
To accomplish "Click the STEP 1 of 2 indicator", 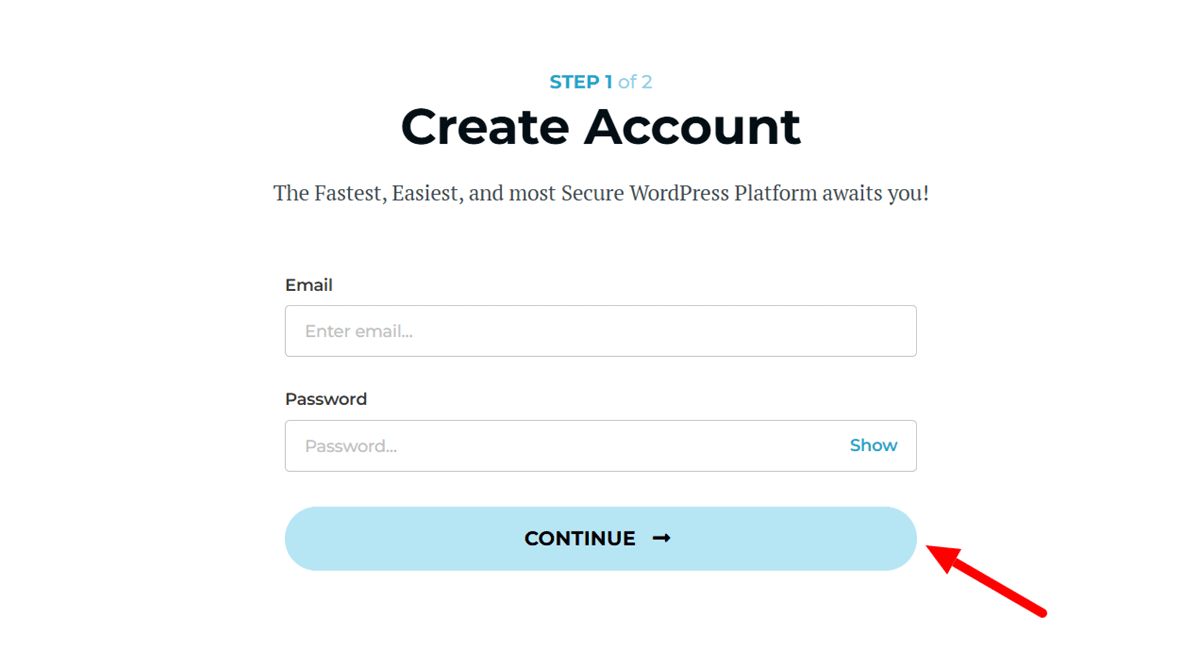I will coord(600,81).
